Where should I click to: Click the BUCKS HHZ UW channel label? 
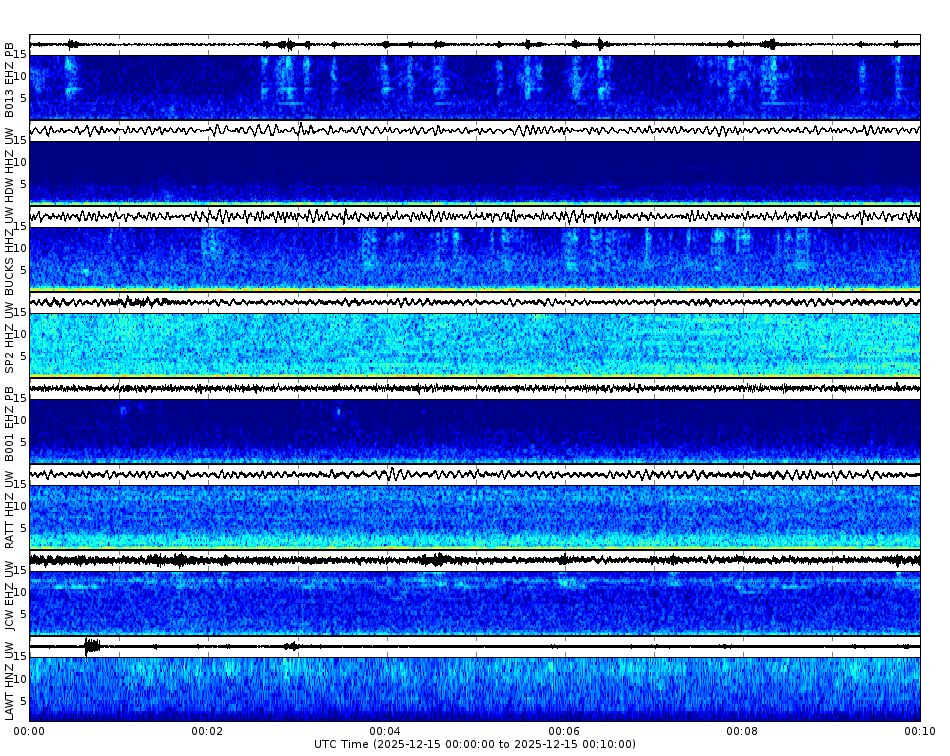pyautogui.click(x=9, y=250)
